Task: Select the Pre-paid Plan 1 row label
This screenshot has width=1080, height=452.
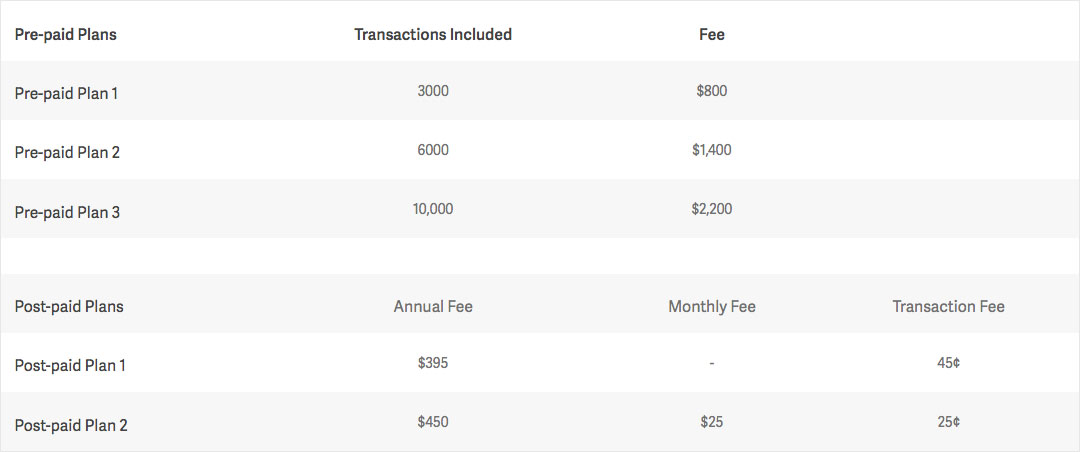Action: (66, 93)
